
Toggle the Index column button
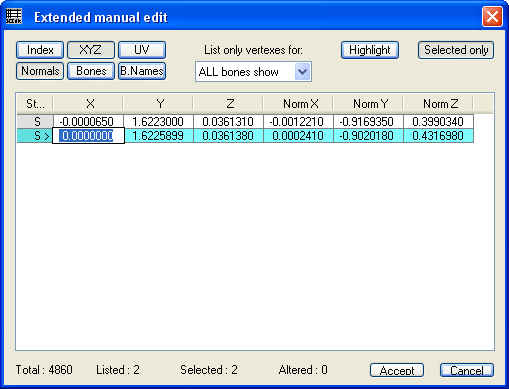(40, 50)
